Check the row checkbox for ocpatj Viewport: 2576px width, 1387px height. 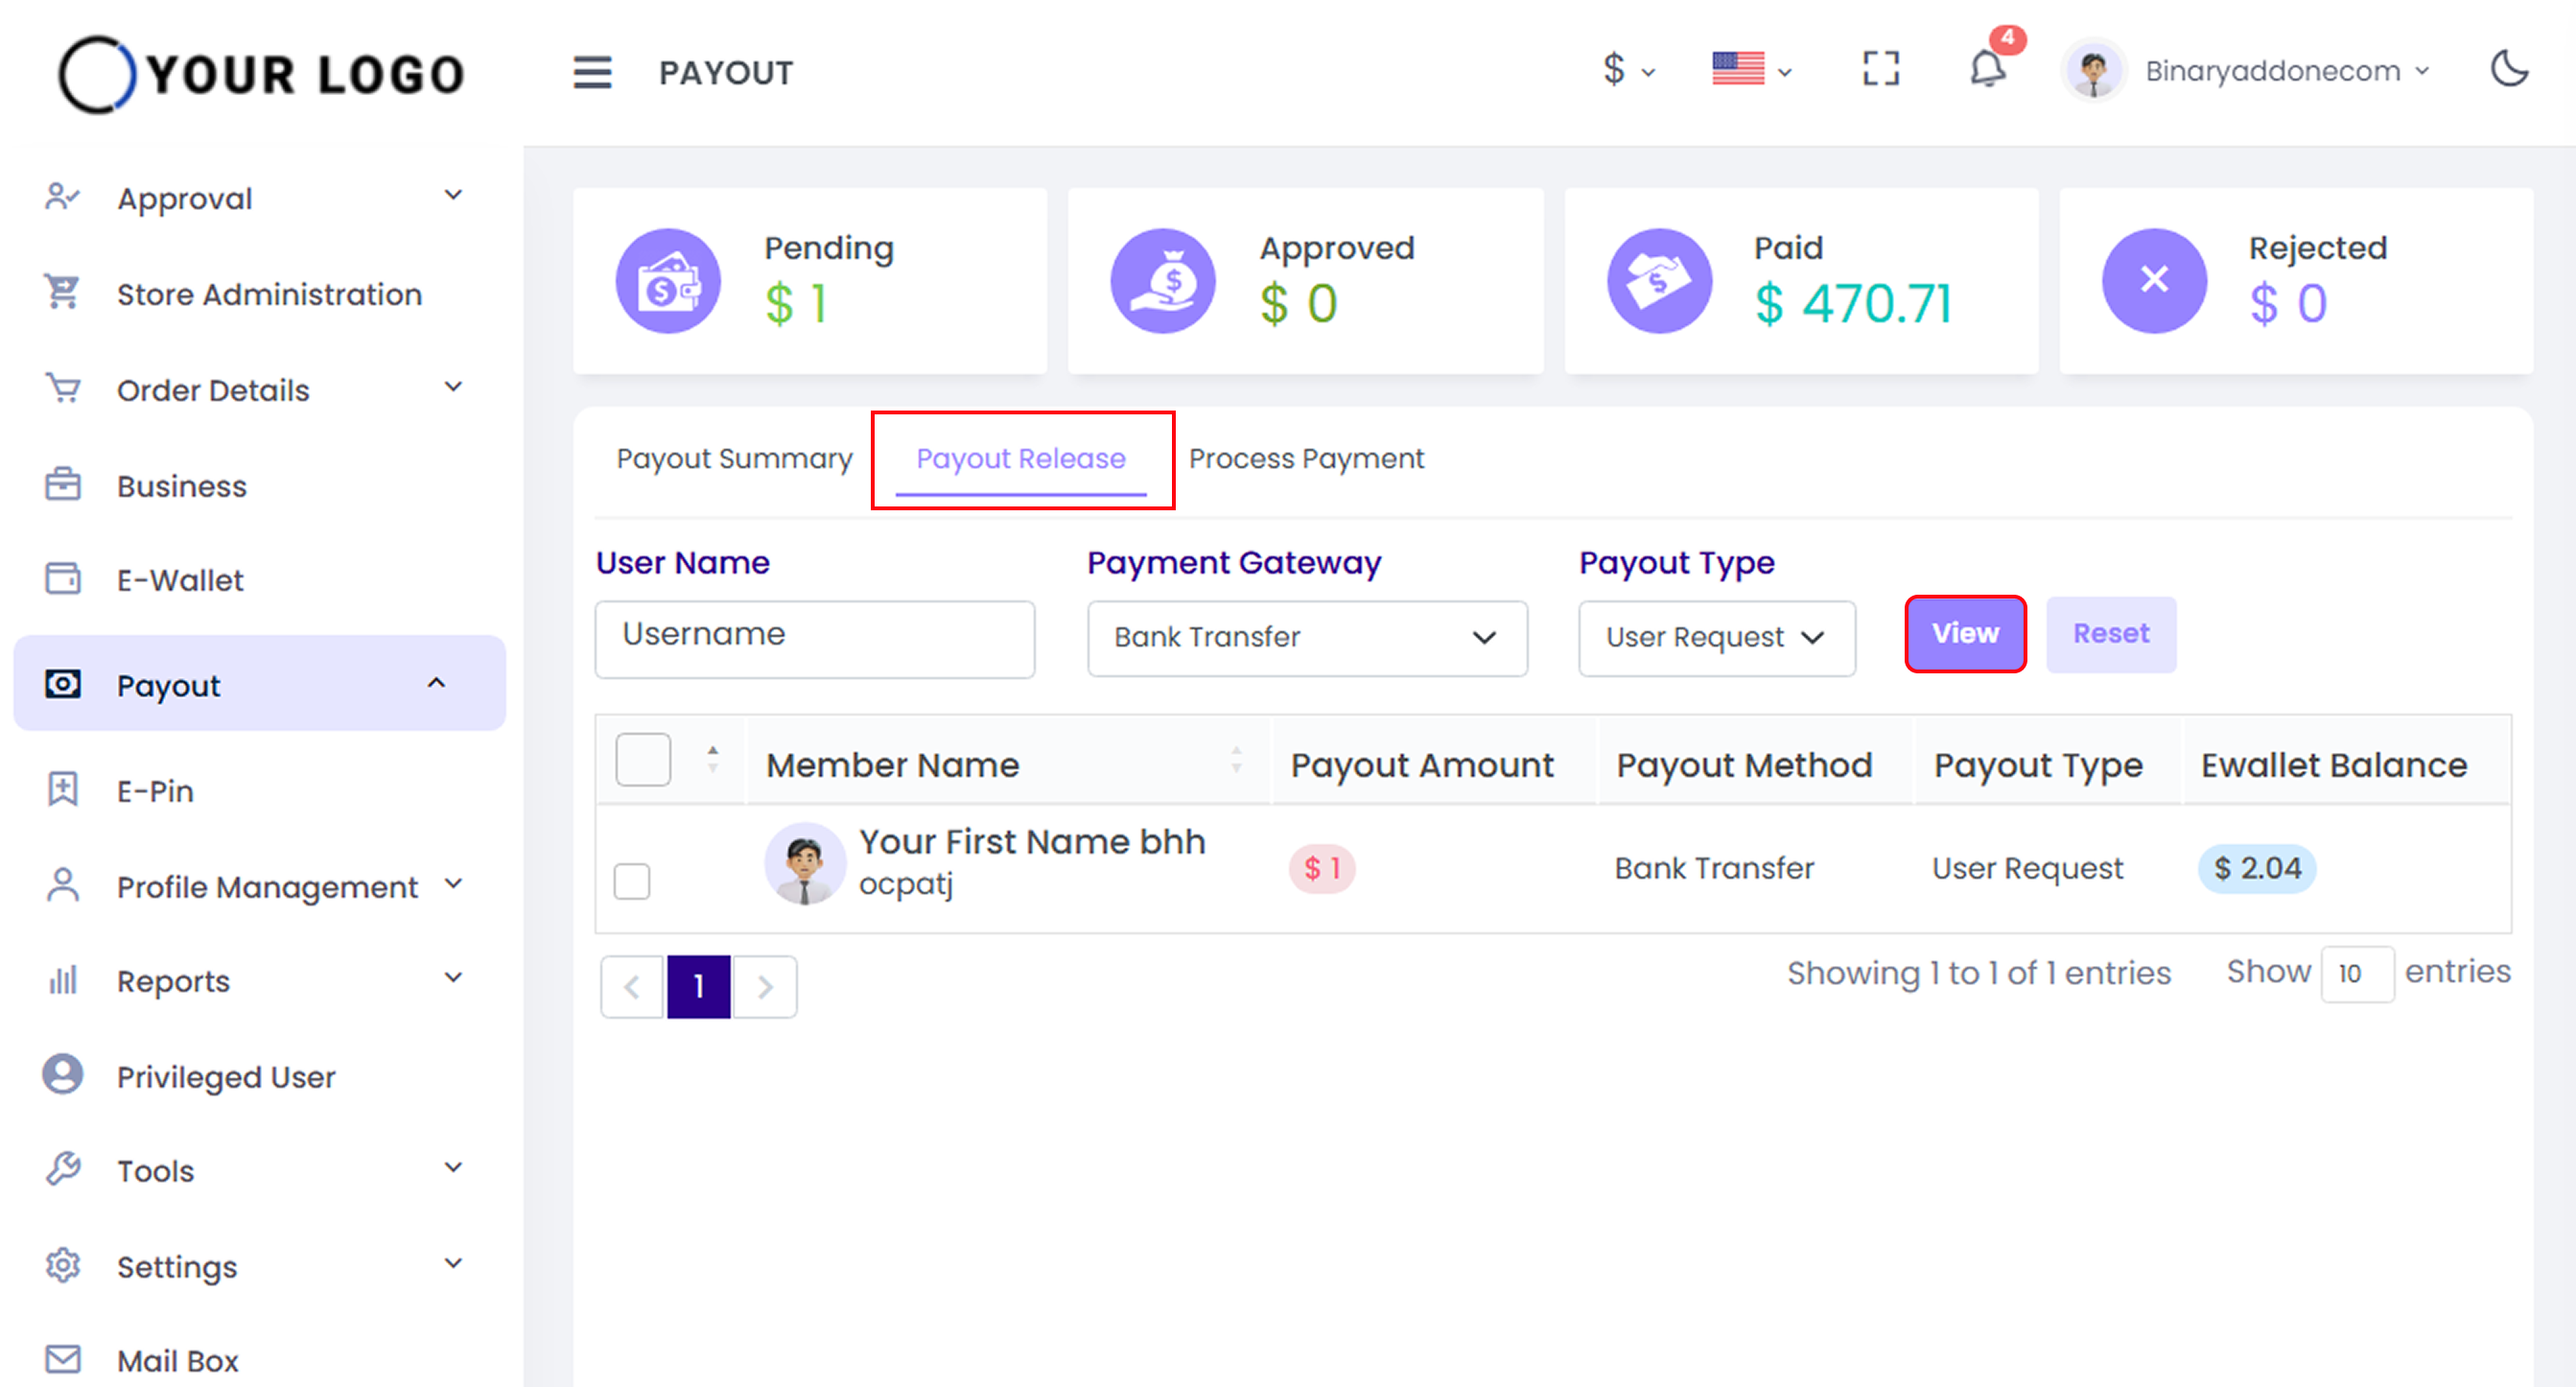tap(631, 881)
